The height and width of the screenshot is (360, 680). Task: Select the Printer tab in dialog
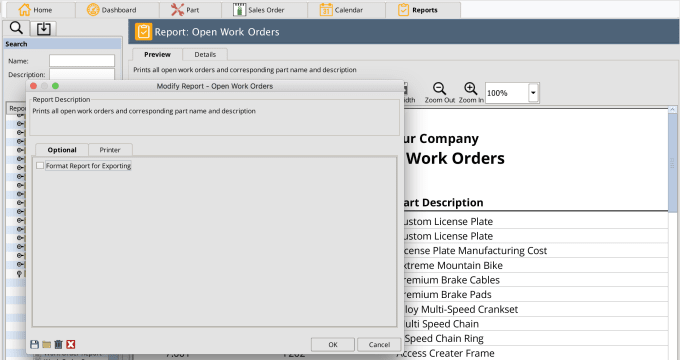(110, 150)
